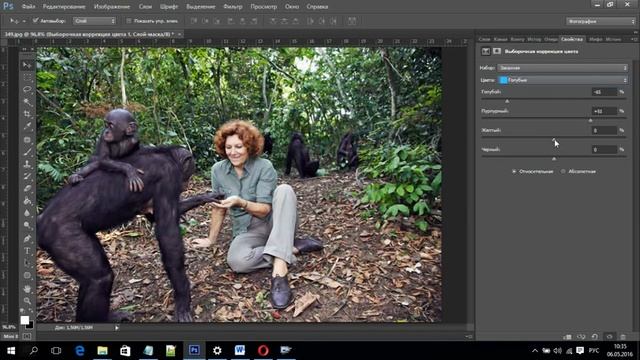Switch to the Каналы panel tab
Viewport: 640px width, 360px height.
click(x=500, y=39)
